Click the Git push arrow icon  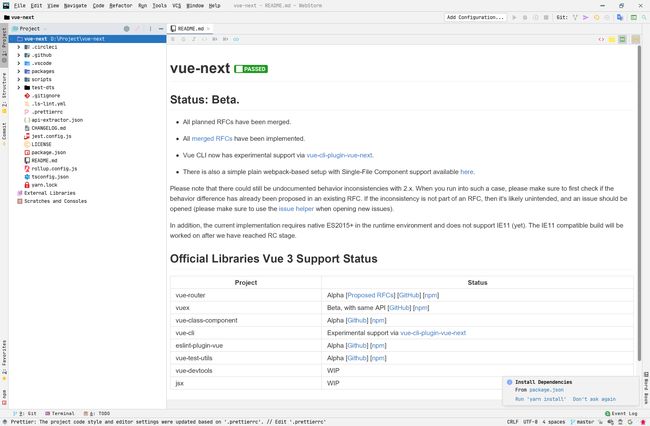pyautogui.click(x=585, y=17)
